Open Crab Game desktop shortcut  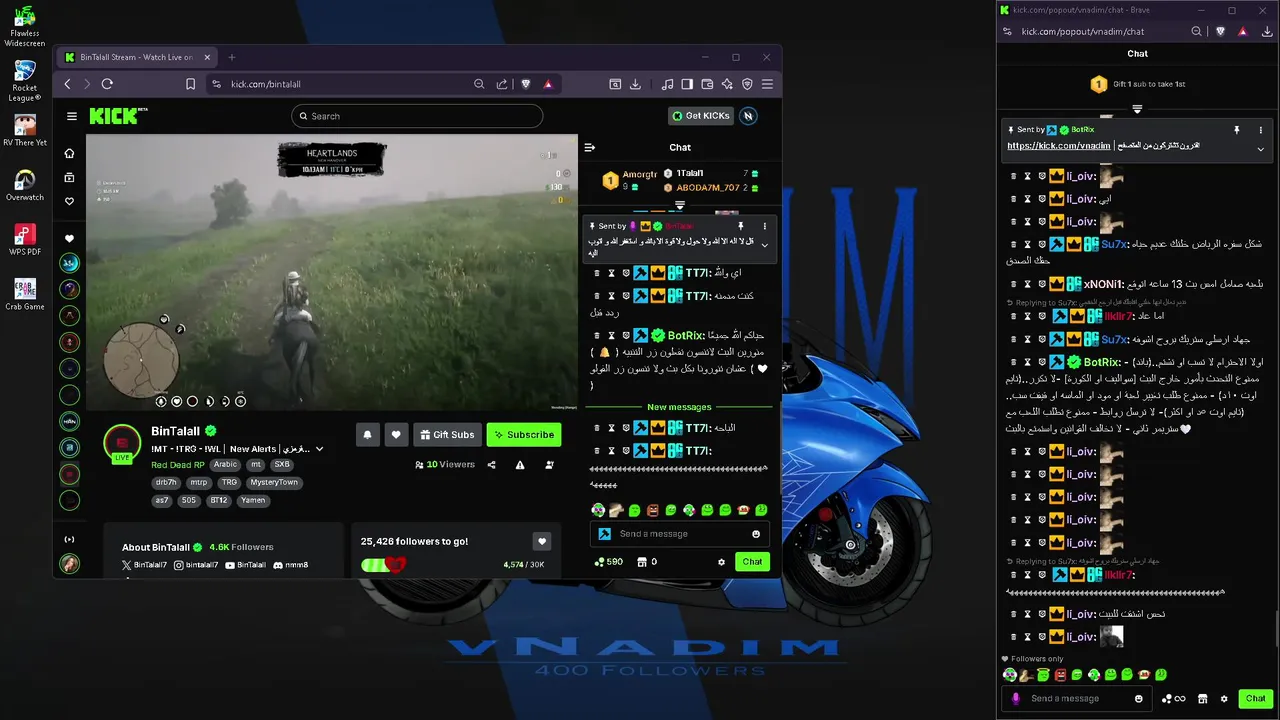click(24, 294)
